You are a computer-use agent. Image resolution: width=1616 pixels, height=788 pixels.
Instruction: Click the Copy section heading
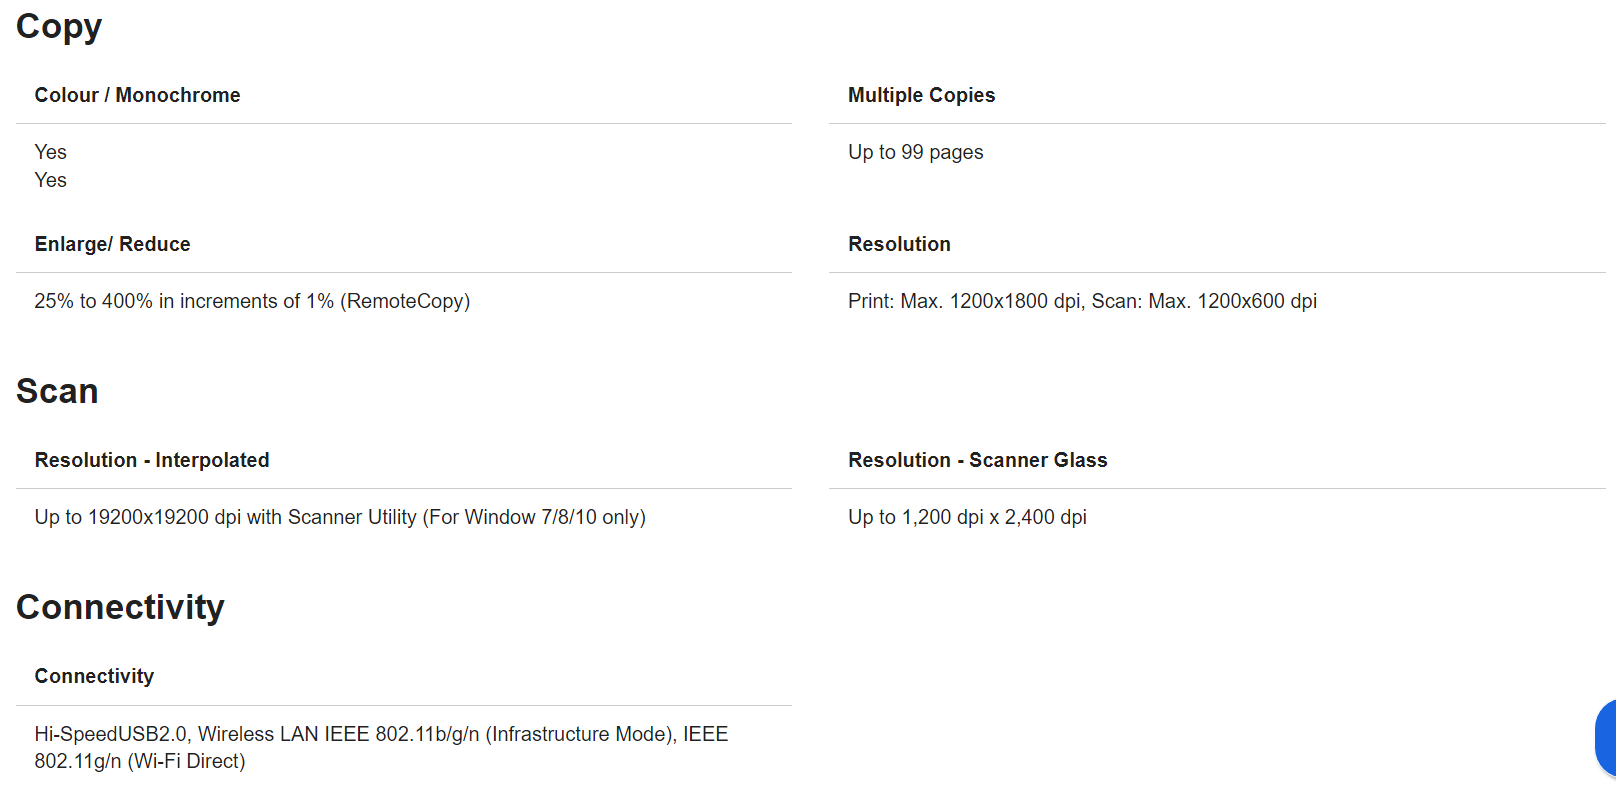tap(59, 27)
